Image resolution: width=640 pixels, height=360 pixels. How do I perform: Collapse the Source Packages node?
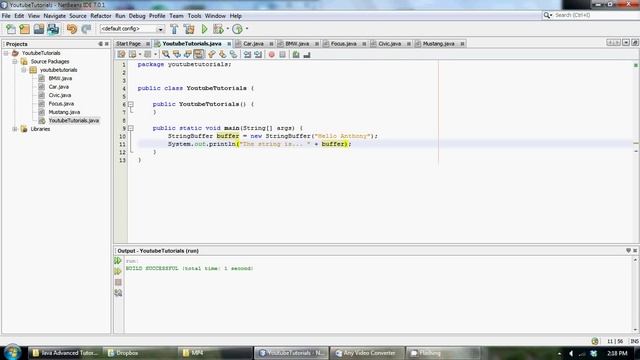pyautogui.click(x=15, y=62)
